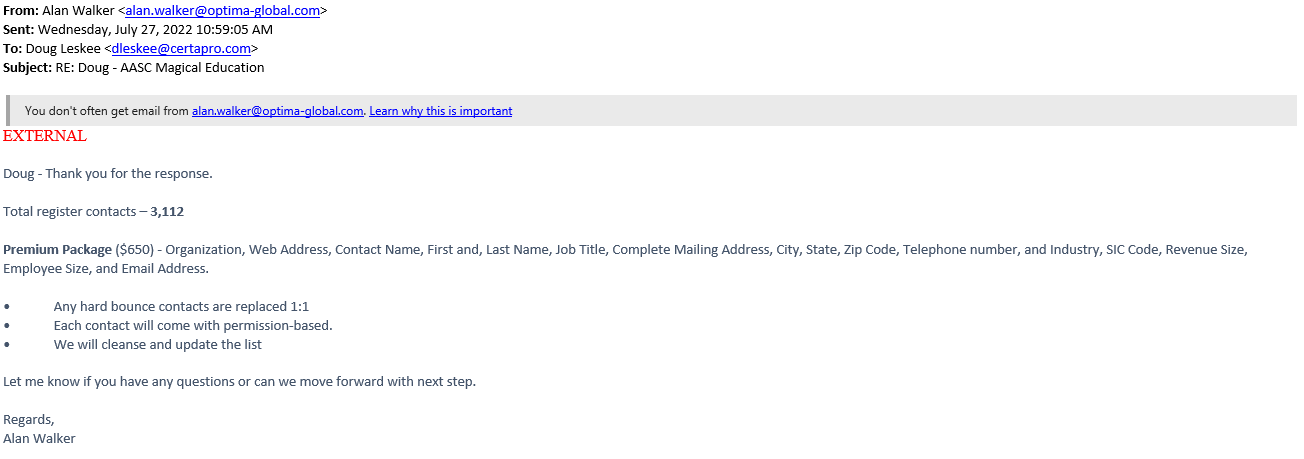Click the bold 'Premium Package' text
Image resolution: width=1304 pixels, height=459 pixels.
coord(57,250)
